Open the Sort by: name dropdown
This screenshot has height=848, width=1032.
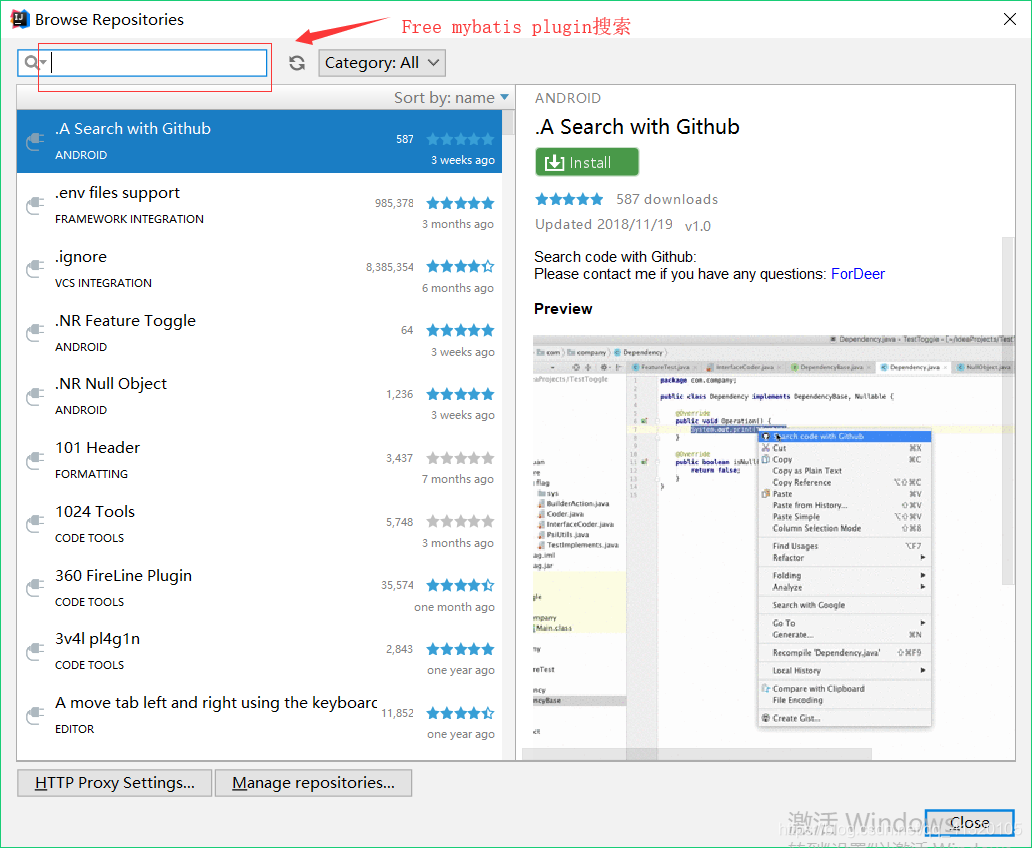(452, 97)
